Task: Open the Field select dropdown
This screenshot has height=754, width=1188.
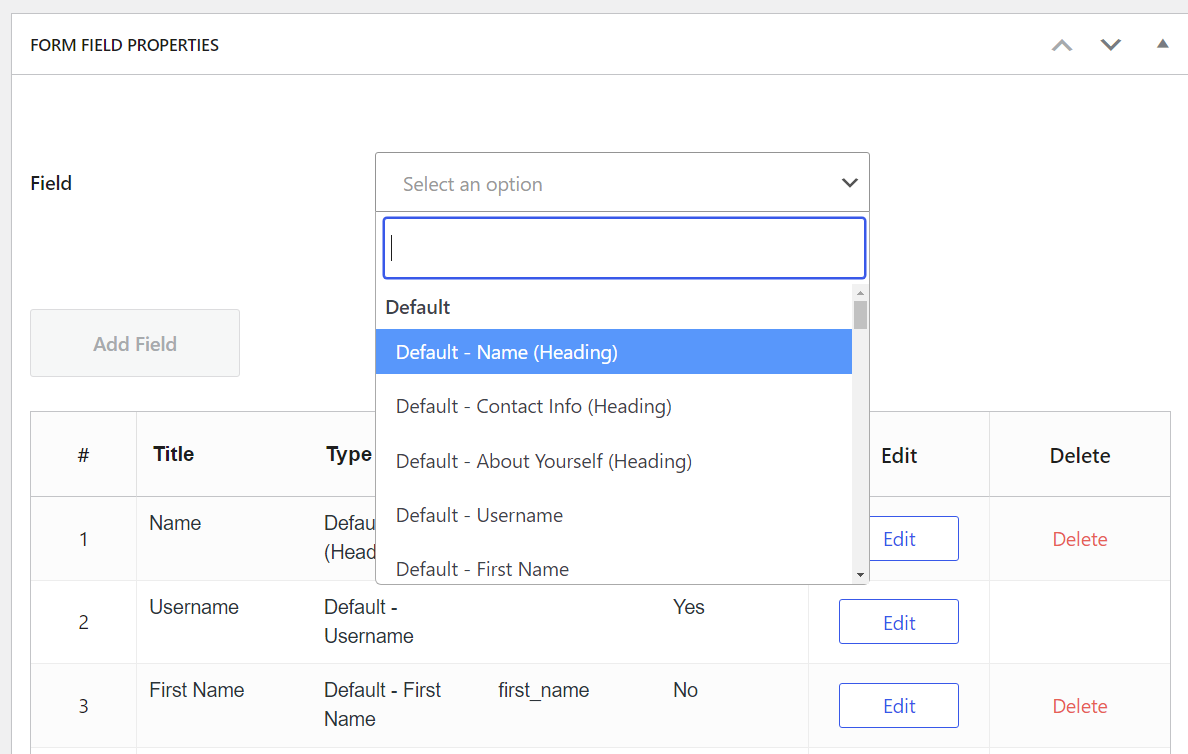Action: click(x=622, y=183)
